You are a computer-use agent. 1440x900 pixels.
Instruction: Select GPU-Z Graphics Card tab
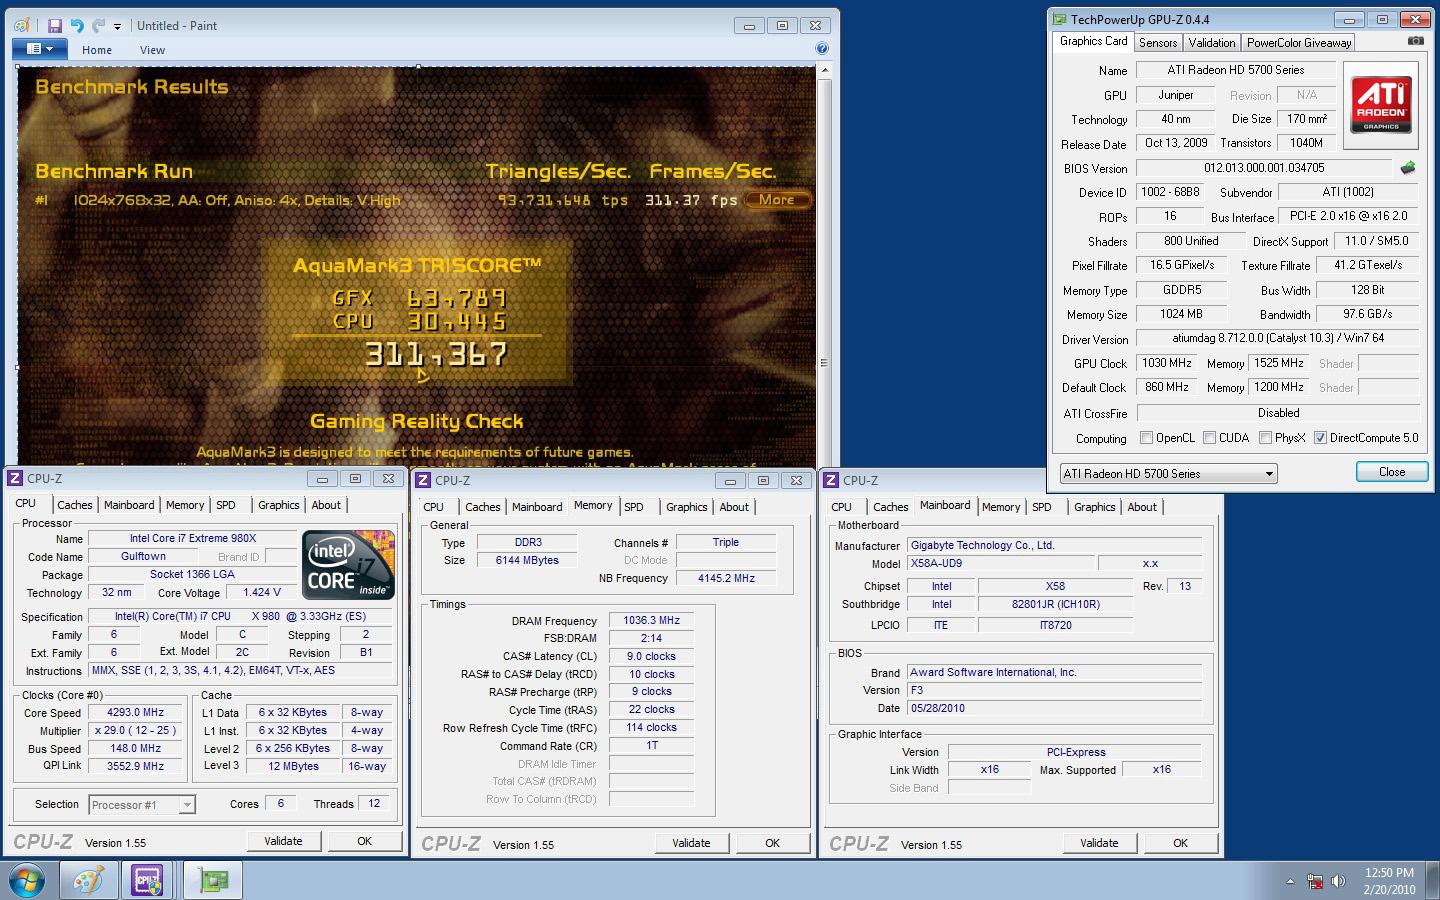(x=1094, y=41)
